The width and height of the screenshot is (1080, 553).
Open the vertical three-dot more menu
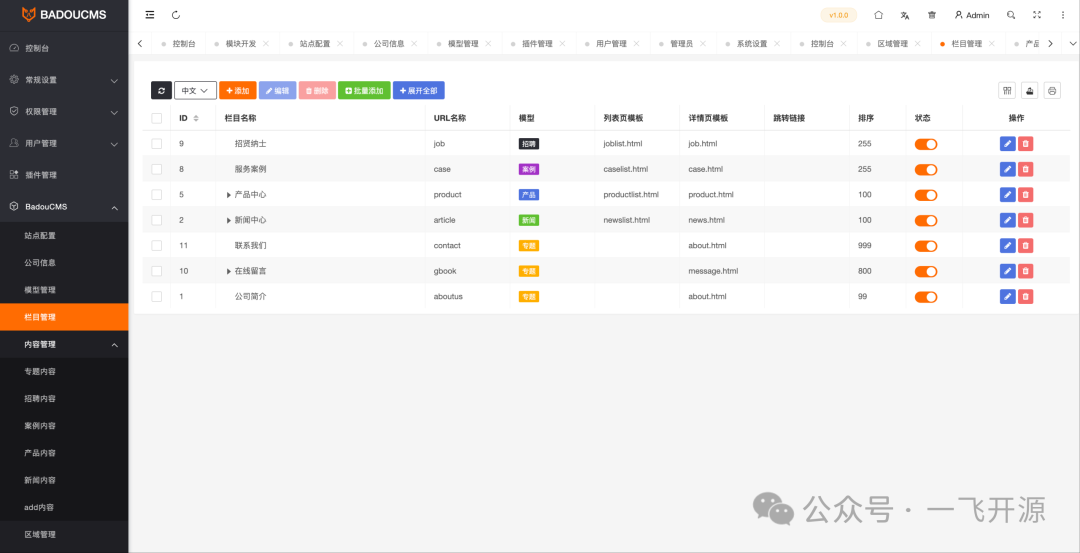1063,15
